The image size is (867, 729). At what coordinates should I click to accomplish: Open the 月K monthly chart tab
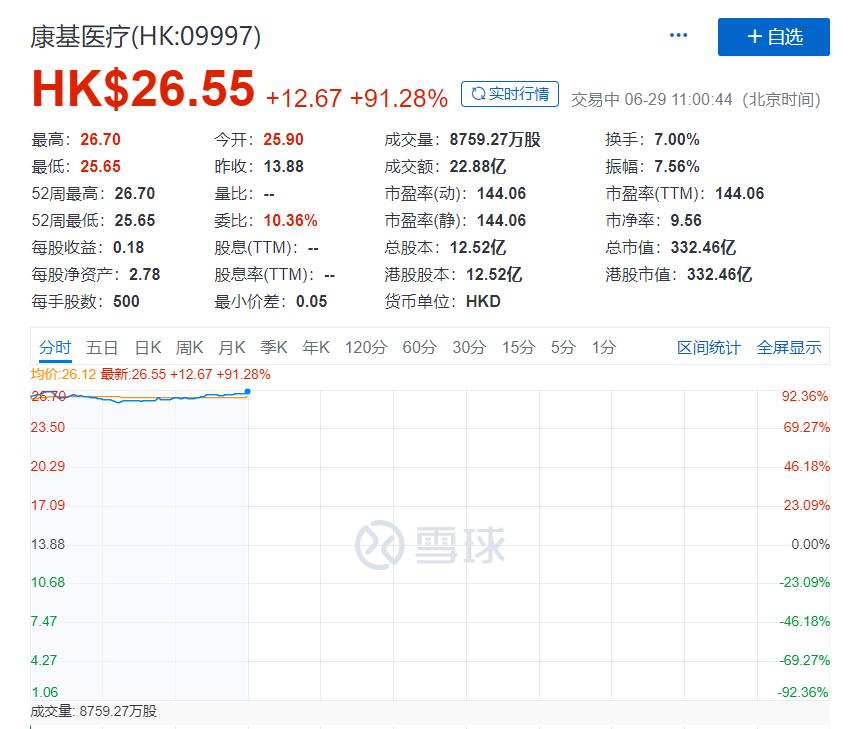pos(232,348)
